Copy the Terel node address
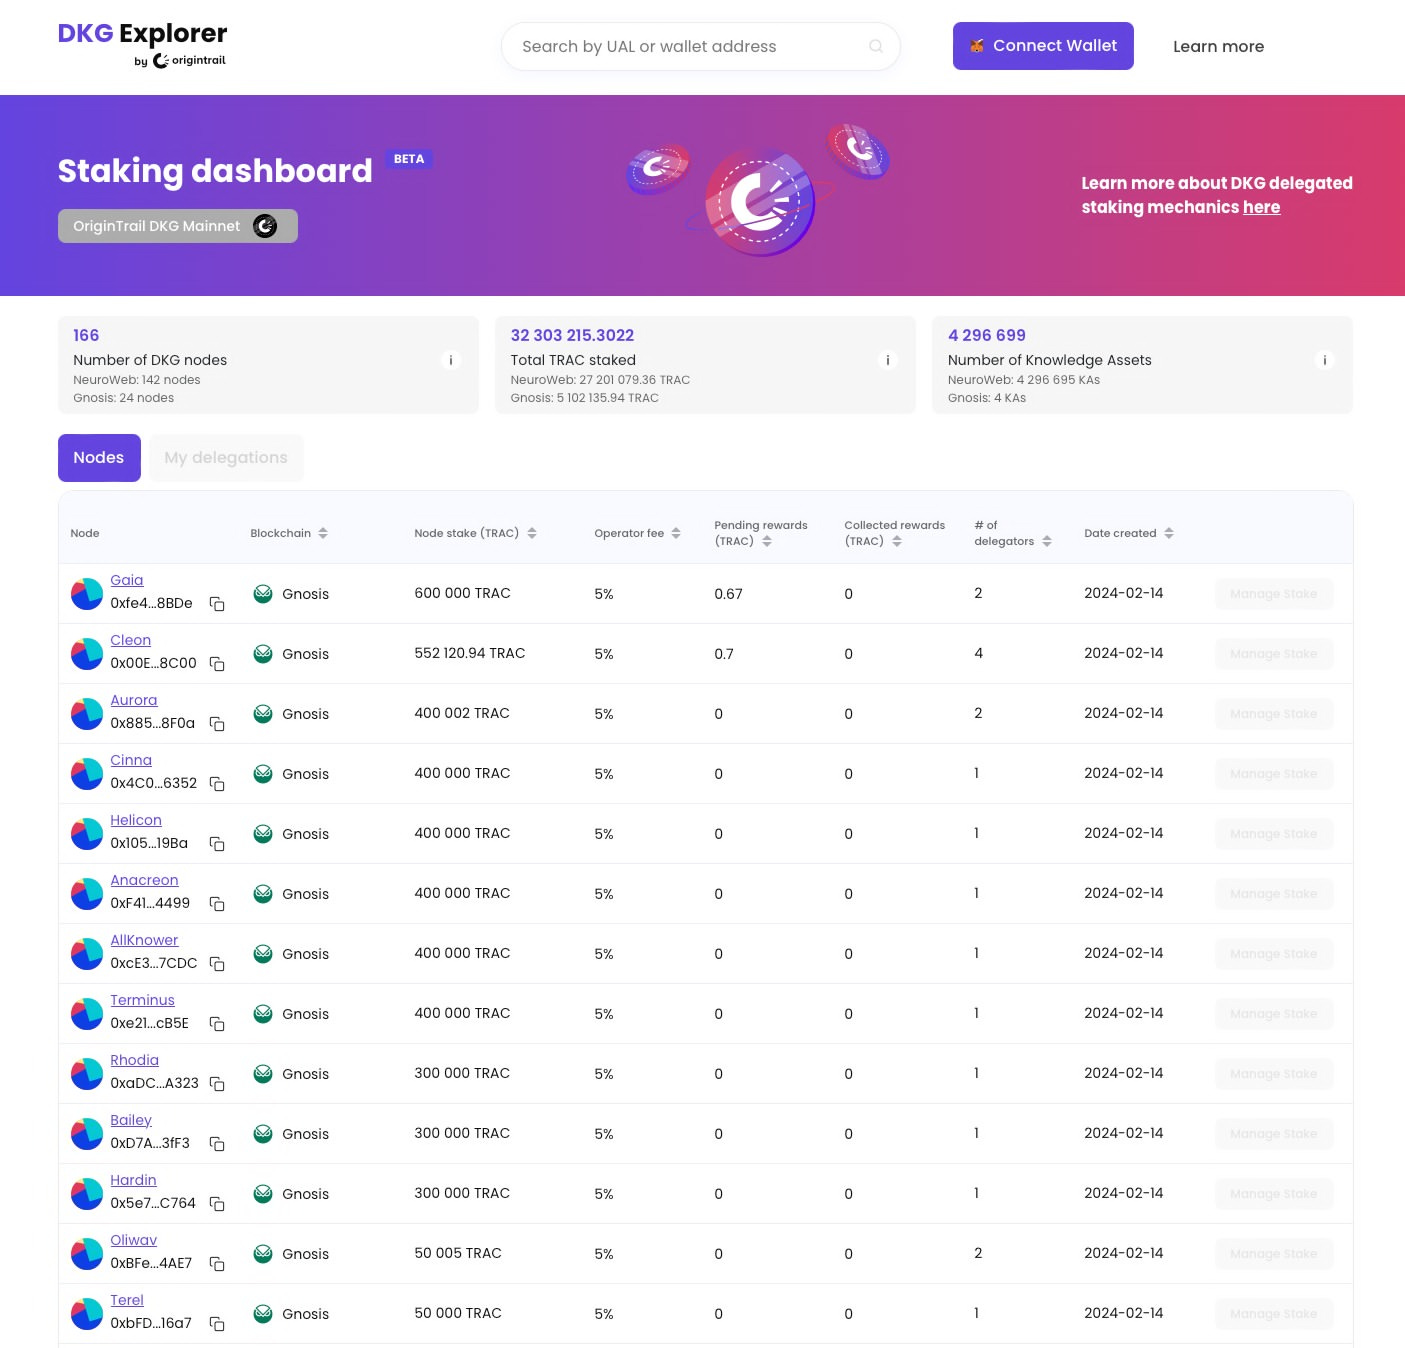Image resolution: width=1405 pixels, height=1348 pixels. click(217, 1324)
